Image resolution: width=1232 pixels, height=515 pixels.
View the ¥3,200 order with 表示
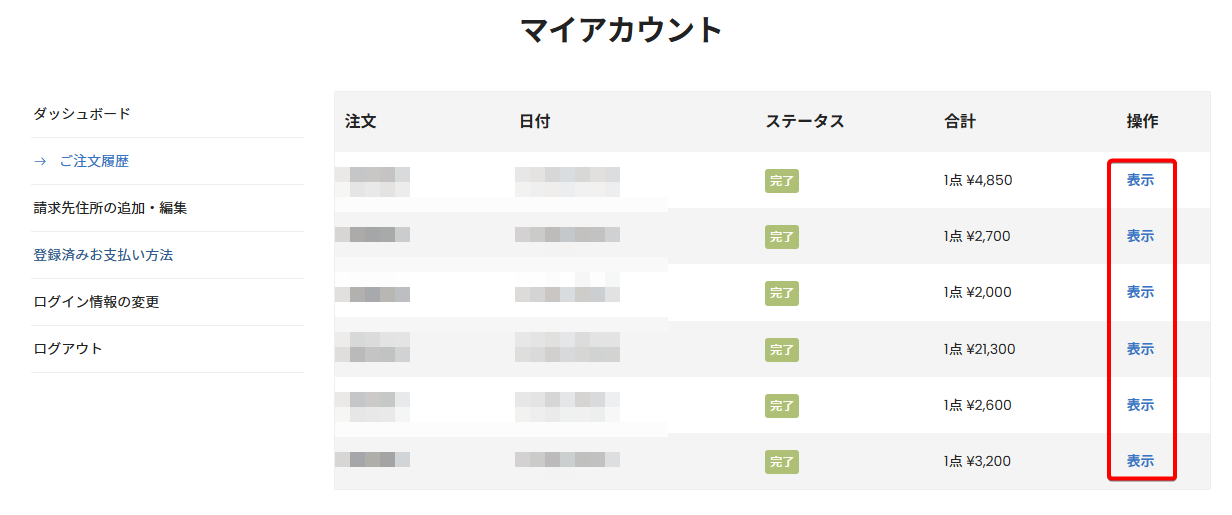click(1140, 461)
